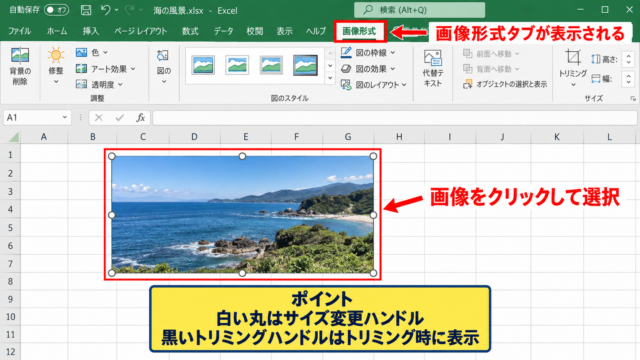Click the Redo arrow icon
This screenshot has height=360, width=640.
point(129,9)
